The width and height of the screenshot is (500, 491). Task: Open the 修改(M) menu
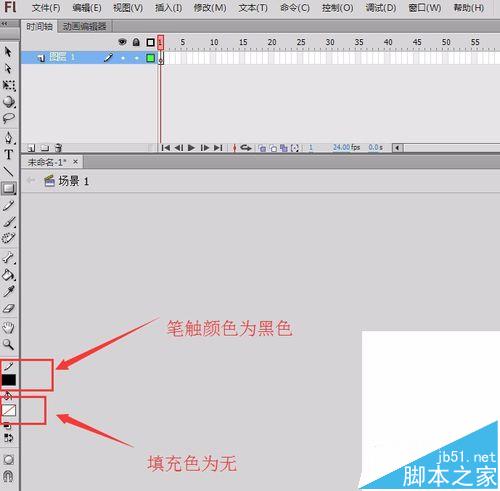[x=210, y=8]
